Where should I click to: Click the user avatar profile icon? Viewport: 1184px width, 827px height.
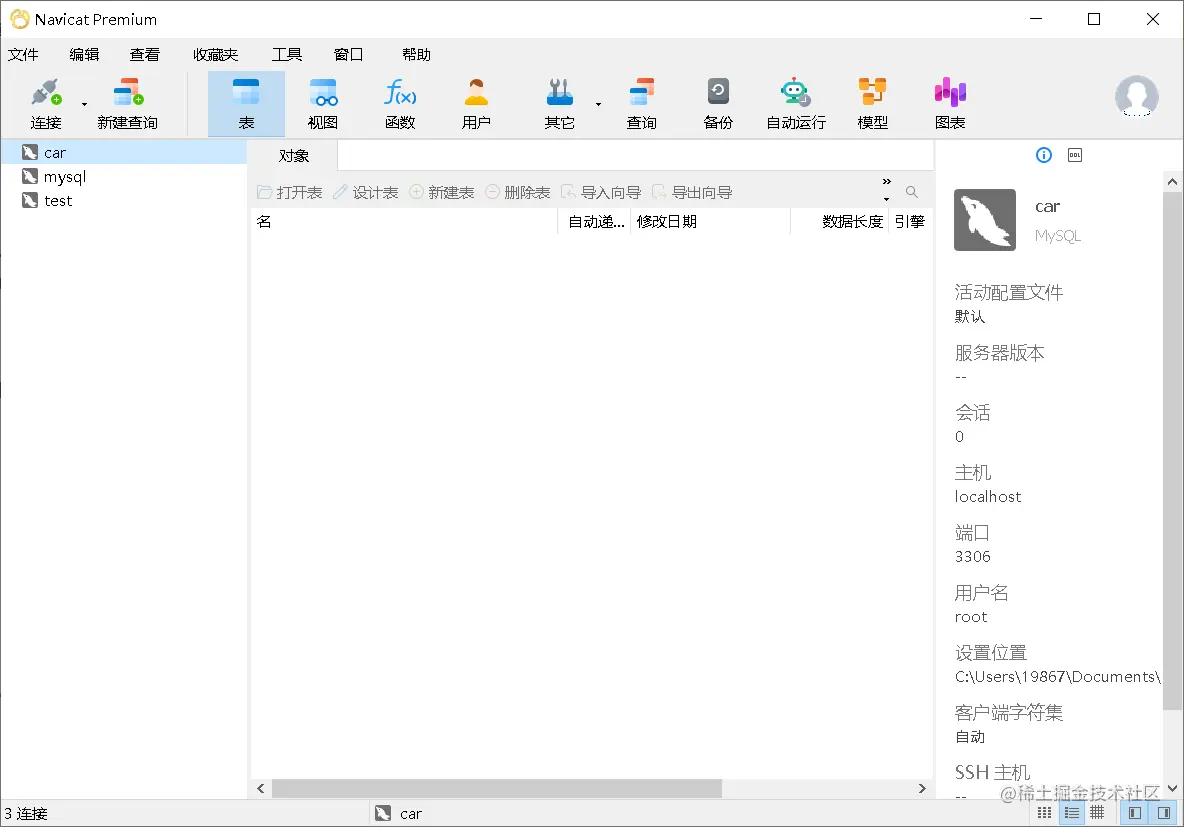coord(1136,97)
